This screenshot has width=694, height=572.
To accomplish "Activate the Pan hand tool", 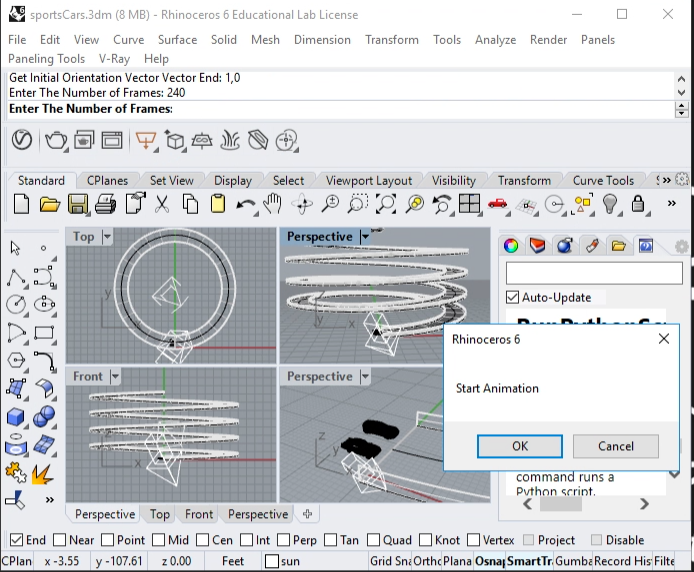I will point(273,204).
